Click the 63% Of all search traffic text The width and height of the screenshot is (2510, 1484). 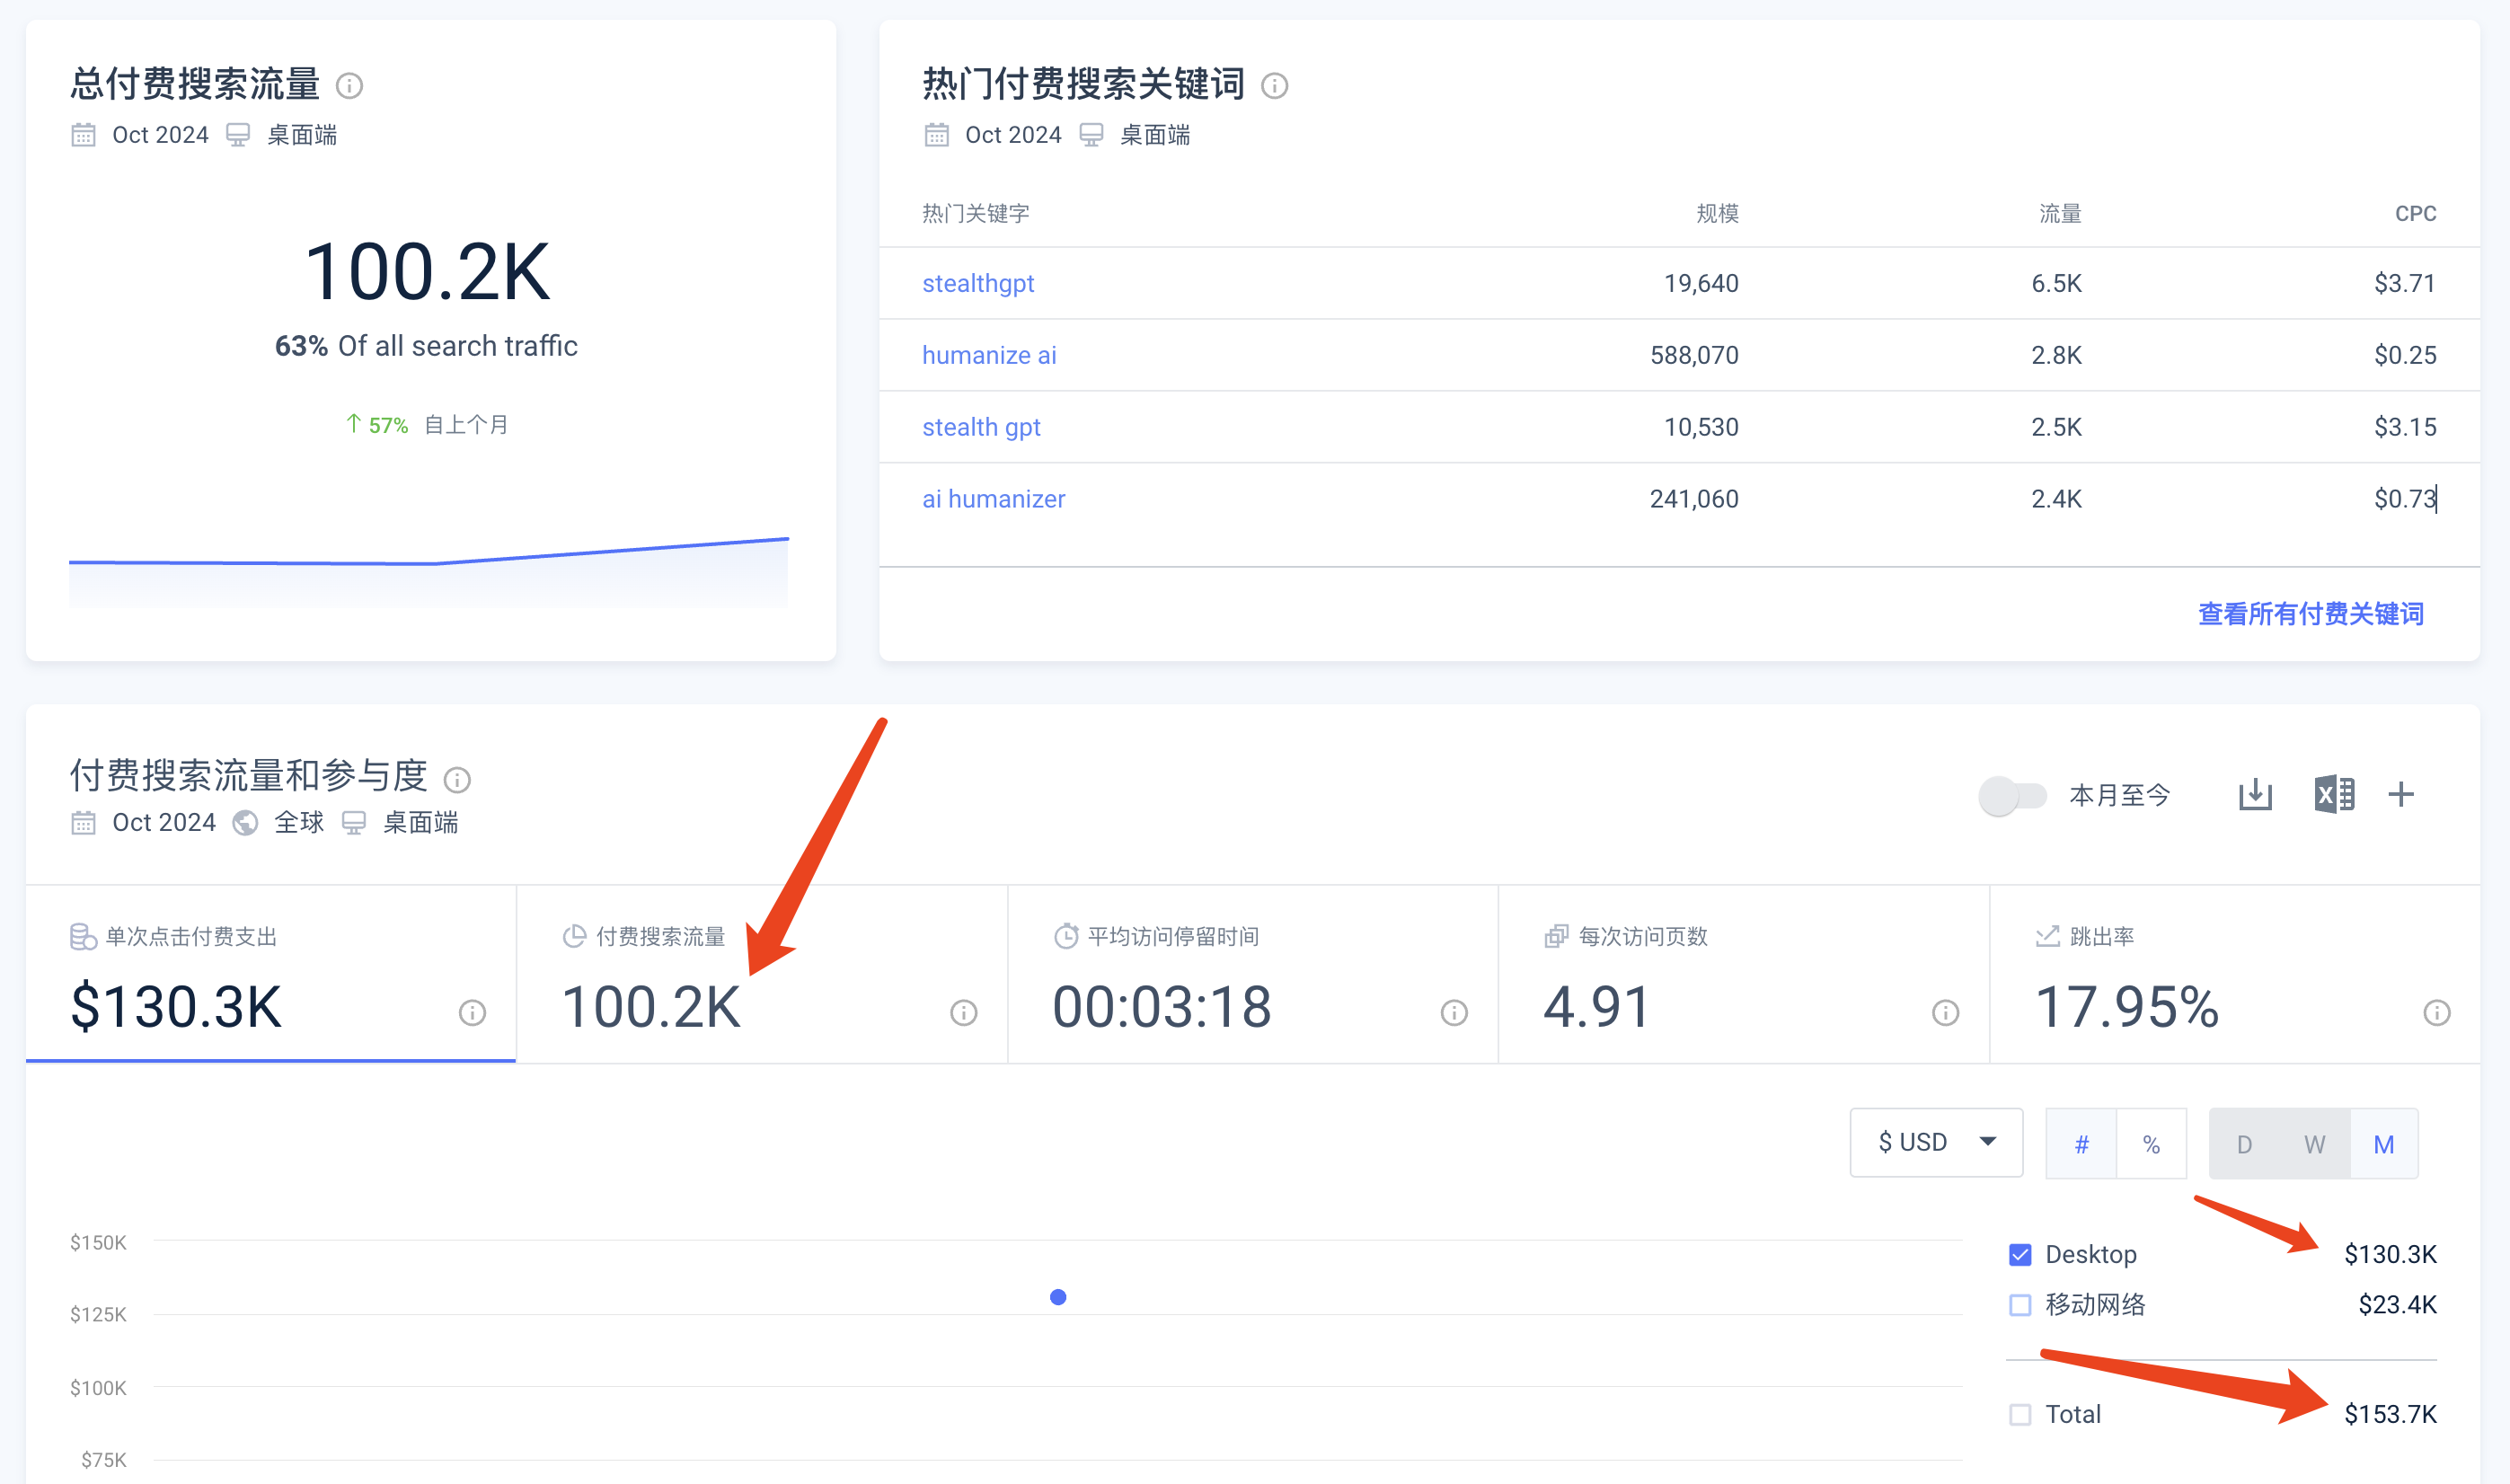click(426, 346)
